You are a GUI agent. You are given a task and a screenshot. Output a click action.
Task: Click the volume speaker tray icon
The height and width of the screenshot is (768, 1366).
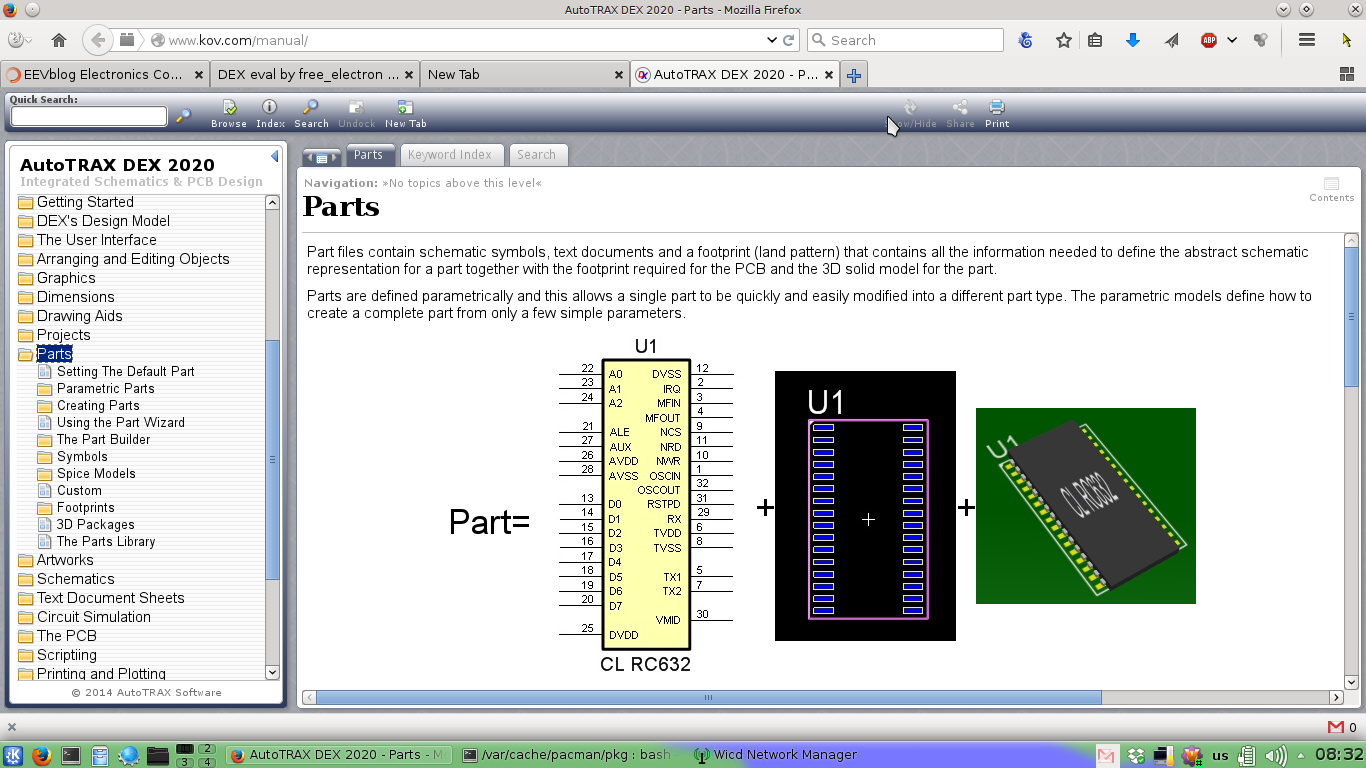pyautogui.click(x=1275, y=755)
